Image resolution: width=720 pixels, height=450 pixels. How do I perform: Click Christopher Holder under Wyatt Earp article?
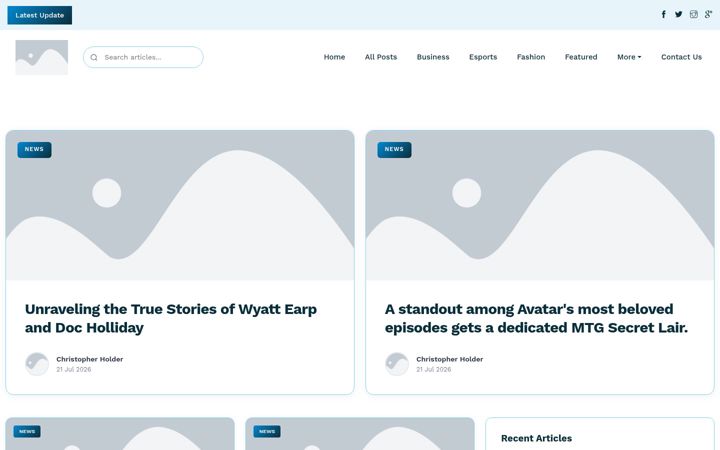90,359
